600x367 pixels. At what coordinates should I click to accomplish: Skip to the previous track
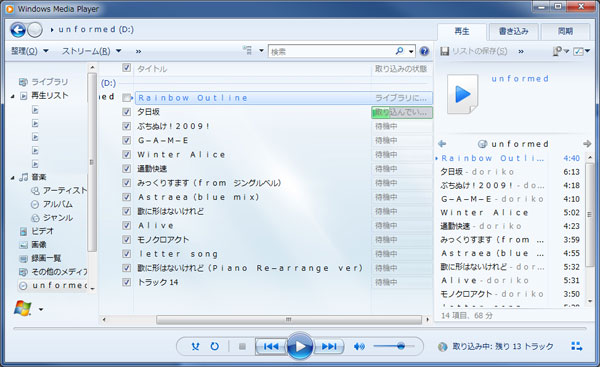[x=271, y=346]
